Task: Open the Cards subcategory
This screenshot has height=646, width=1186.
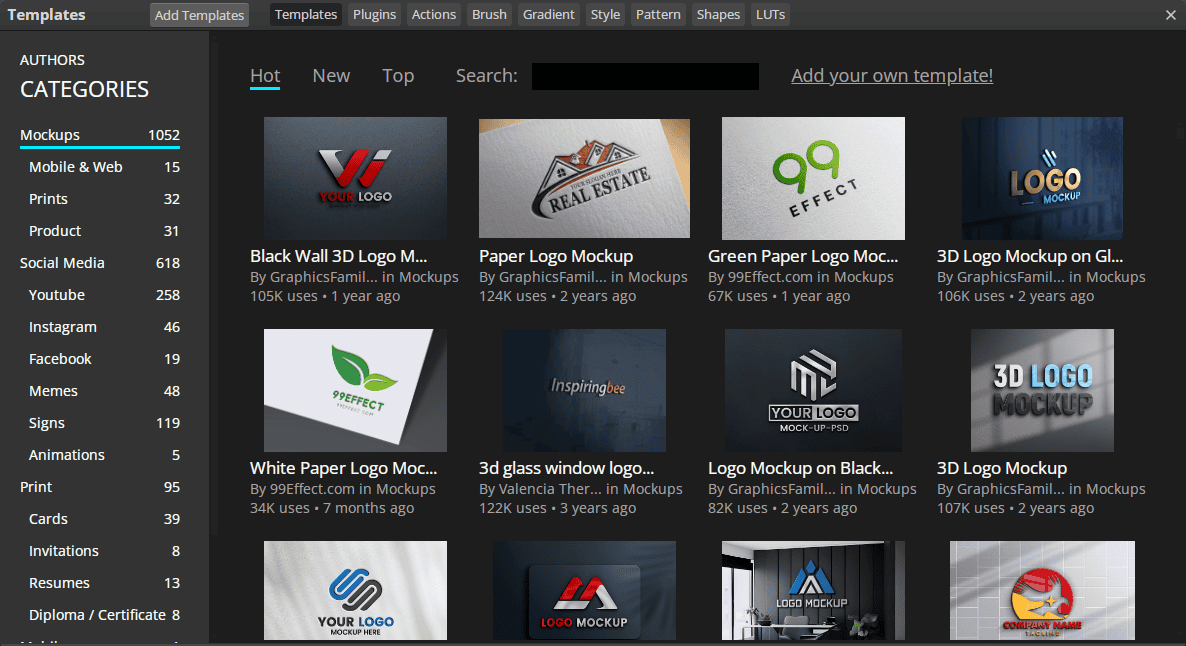Action: click(x=104, y=519)
